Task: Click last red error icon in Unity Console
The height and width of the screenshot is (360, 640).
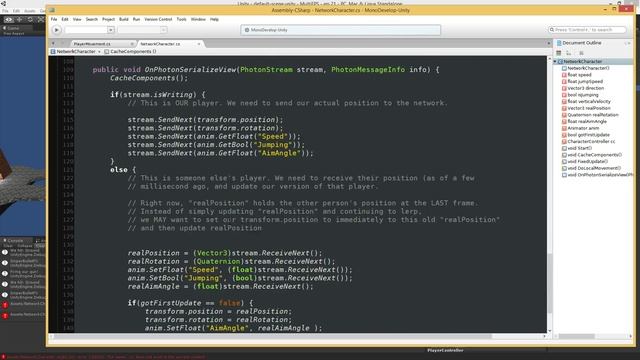Action: (x=5, y=316)
